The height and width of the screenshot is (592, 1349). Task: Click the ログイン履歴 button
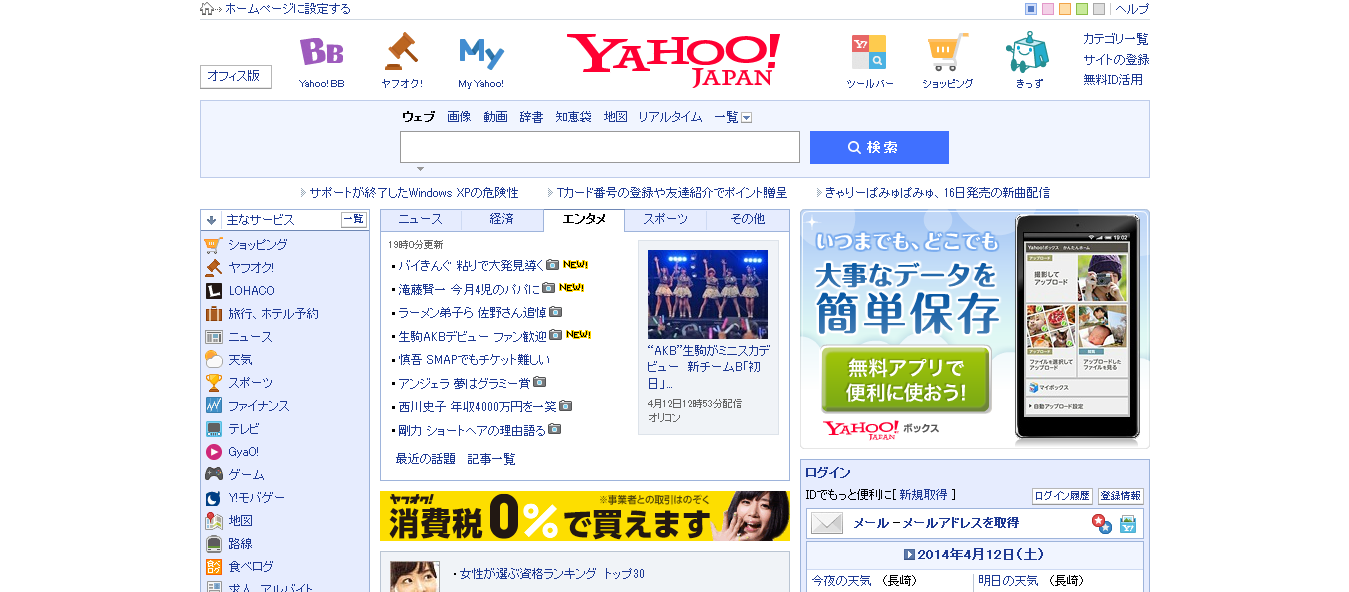[1062, 496]
